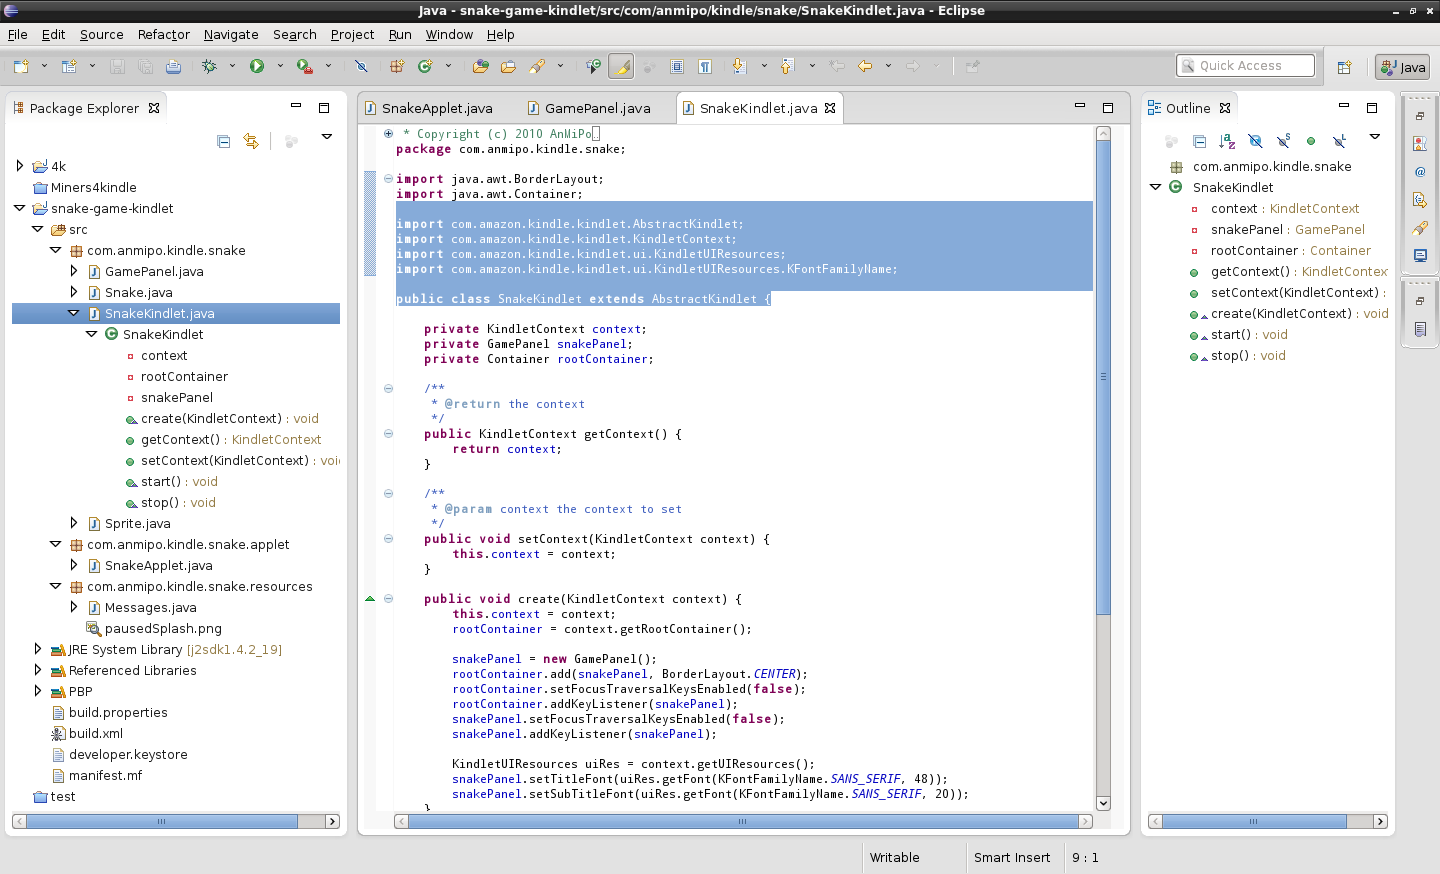
Task: Switch to the GamePanel.java editor tab
Action: [597, 108]
